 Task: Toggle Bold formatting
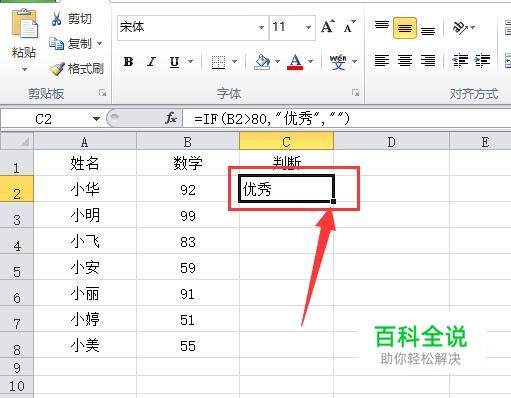point(128,62)
